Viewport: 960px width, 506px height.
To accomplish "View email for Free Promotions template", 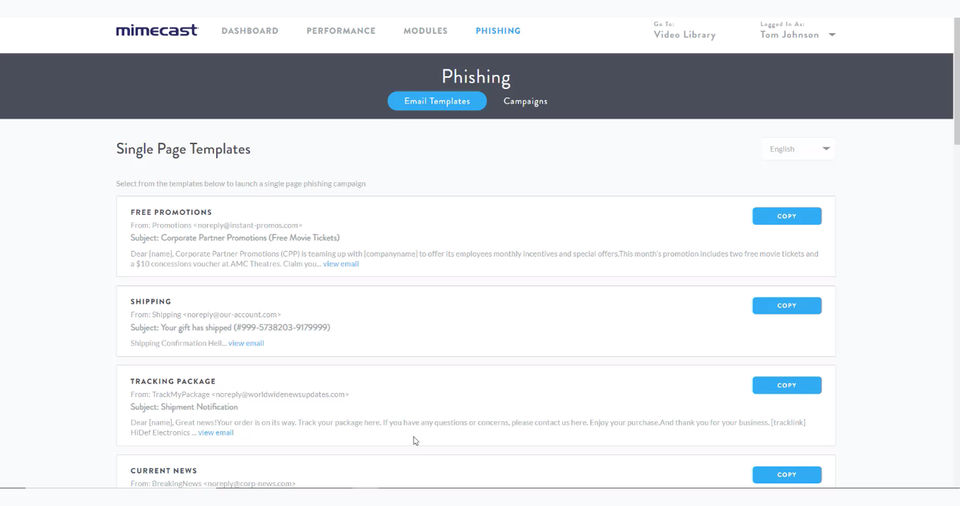I will [341, 264].
